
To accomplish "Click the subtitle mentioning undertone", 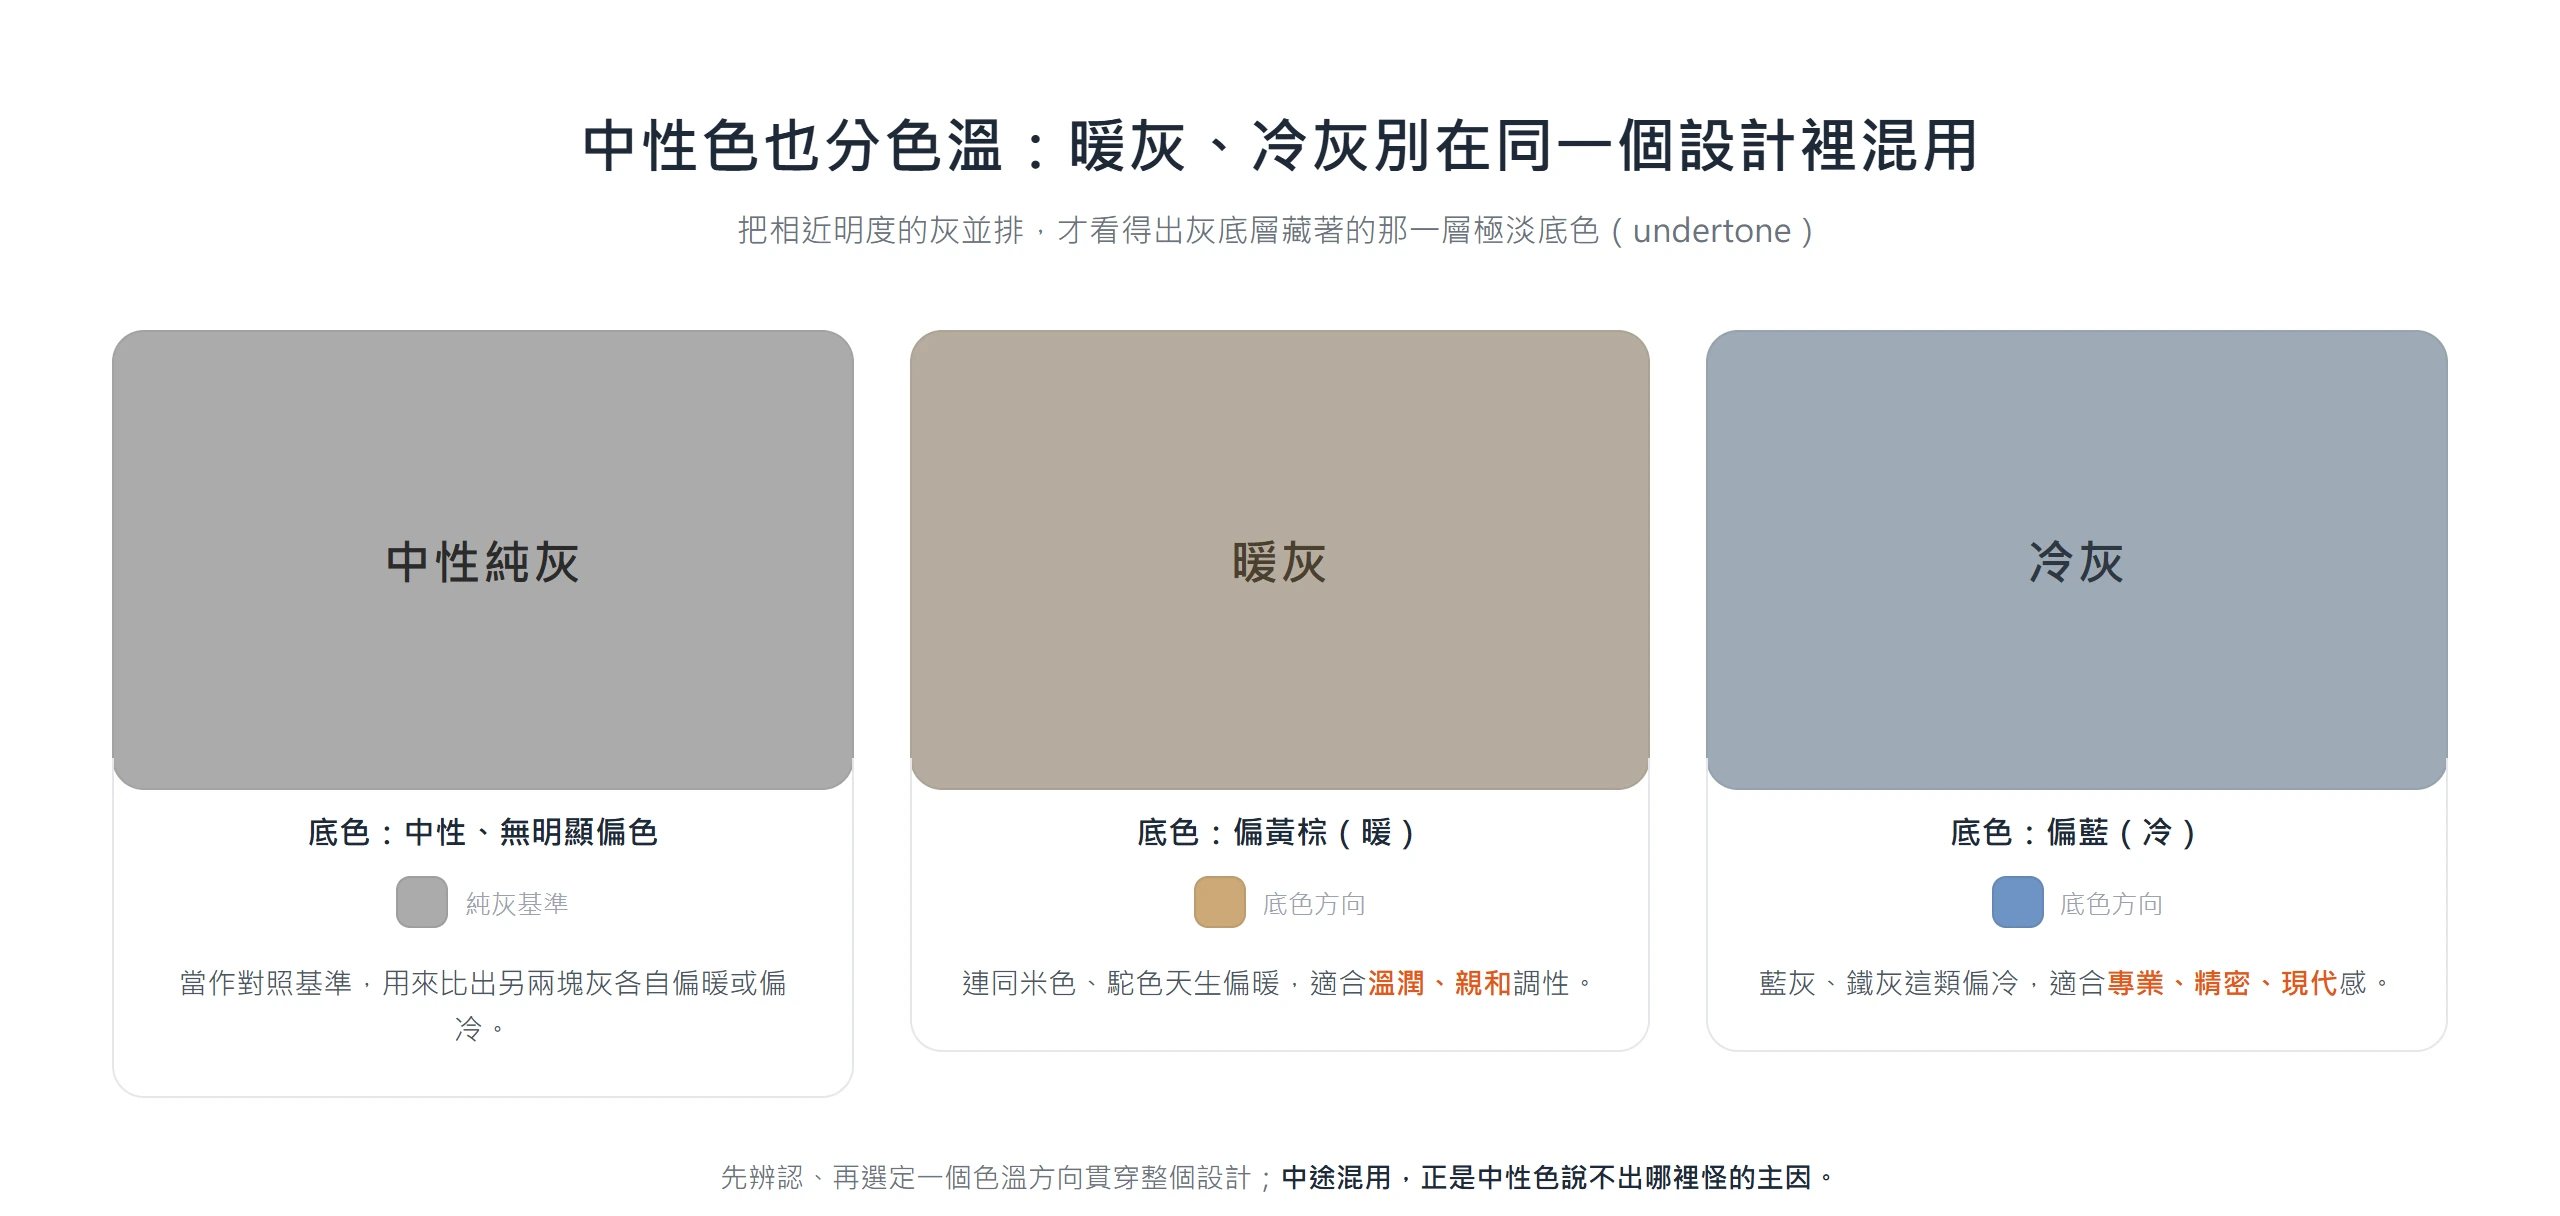I will point(1276,231).
